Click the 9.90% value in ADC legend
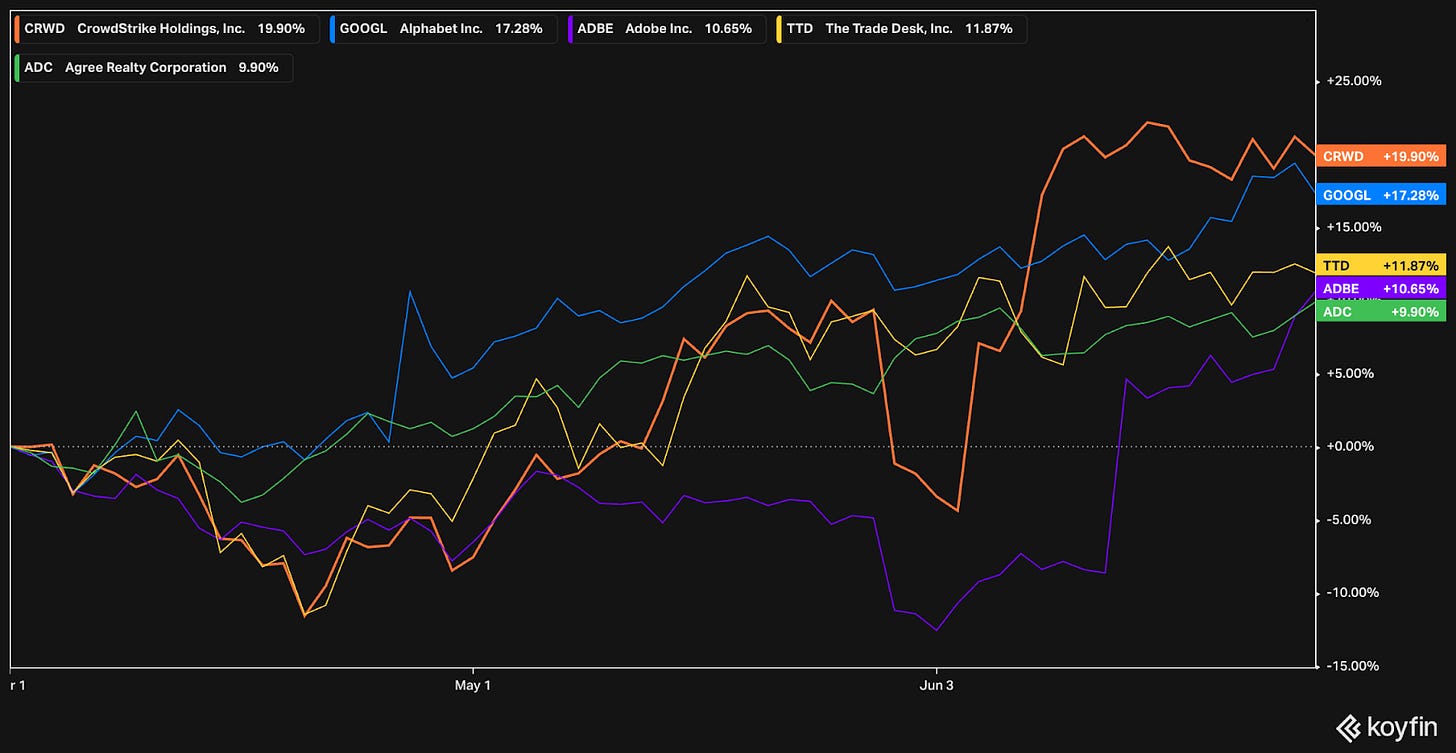The image size is (1456, 753). point(258,68)
